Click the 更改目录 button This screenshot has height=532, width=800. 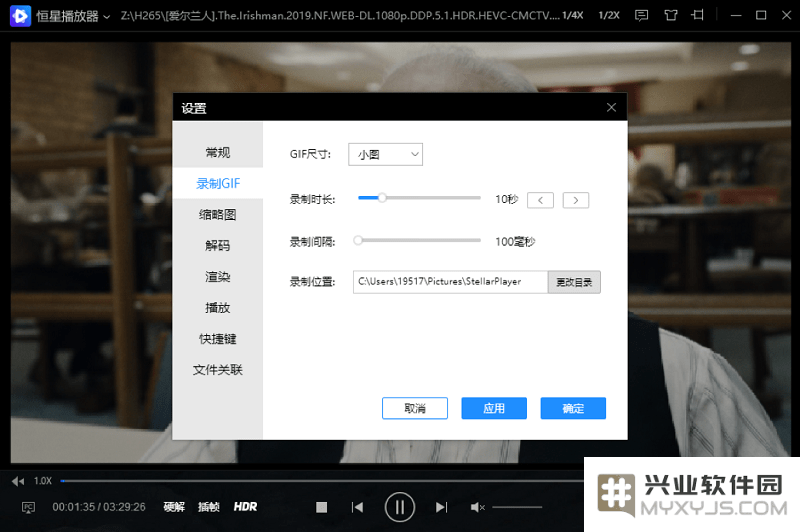[x=574, y=282]
